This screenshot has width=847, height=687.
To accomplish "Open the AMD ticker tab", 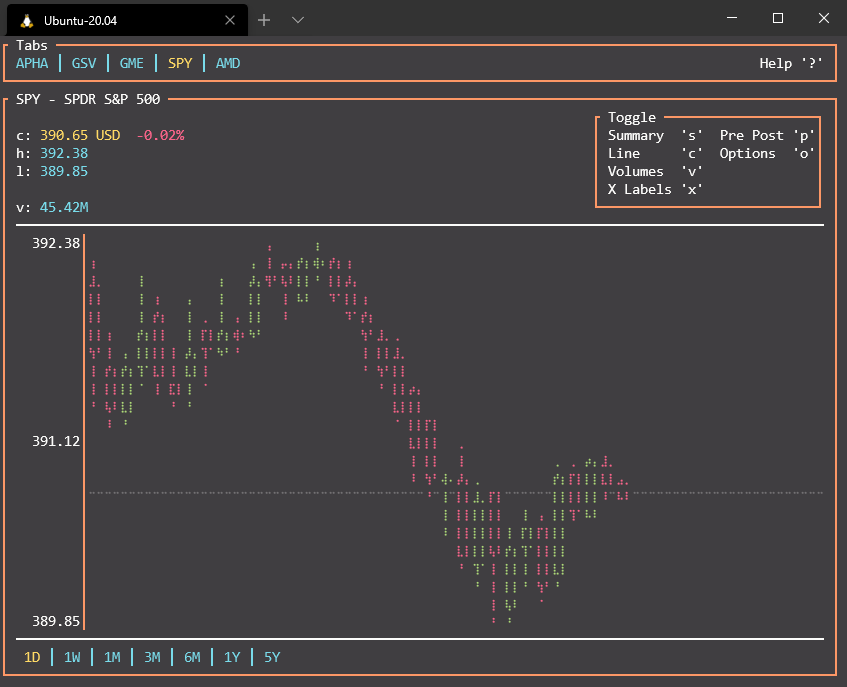I will pos(228,63).
